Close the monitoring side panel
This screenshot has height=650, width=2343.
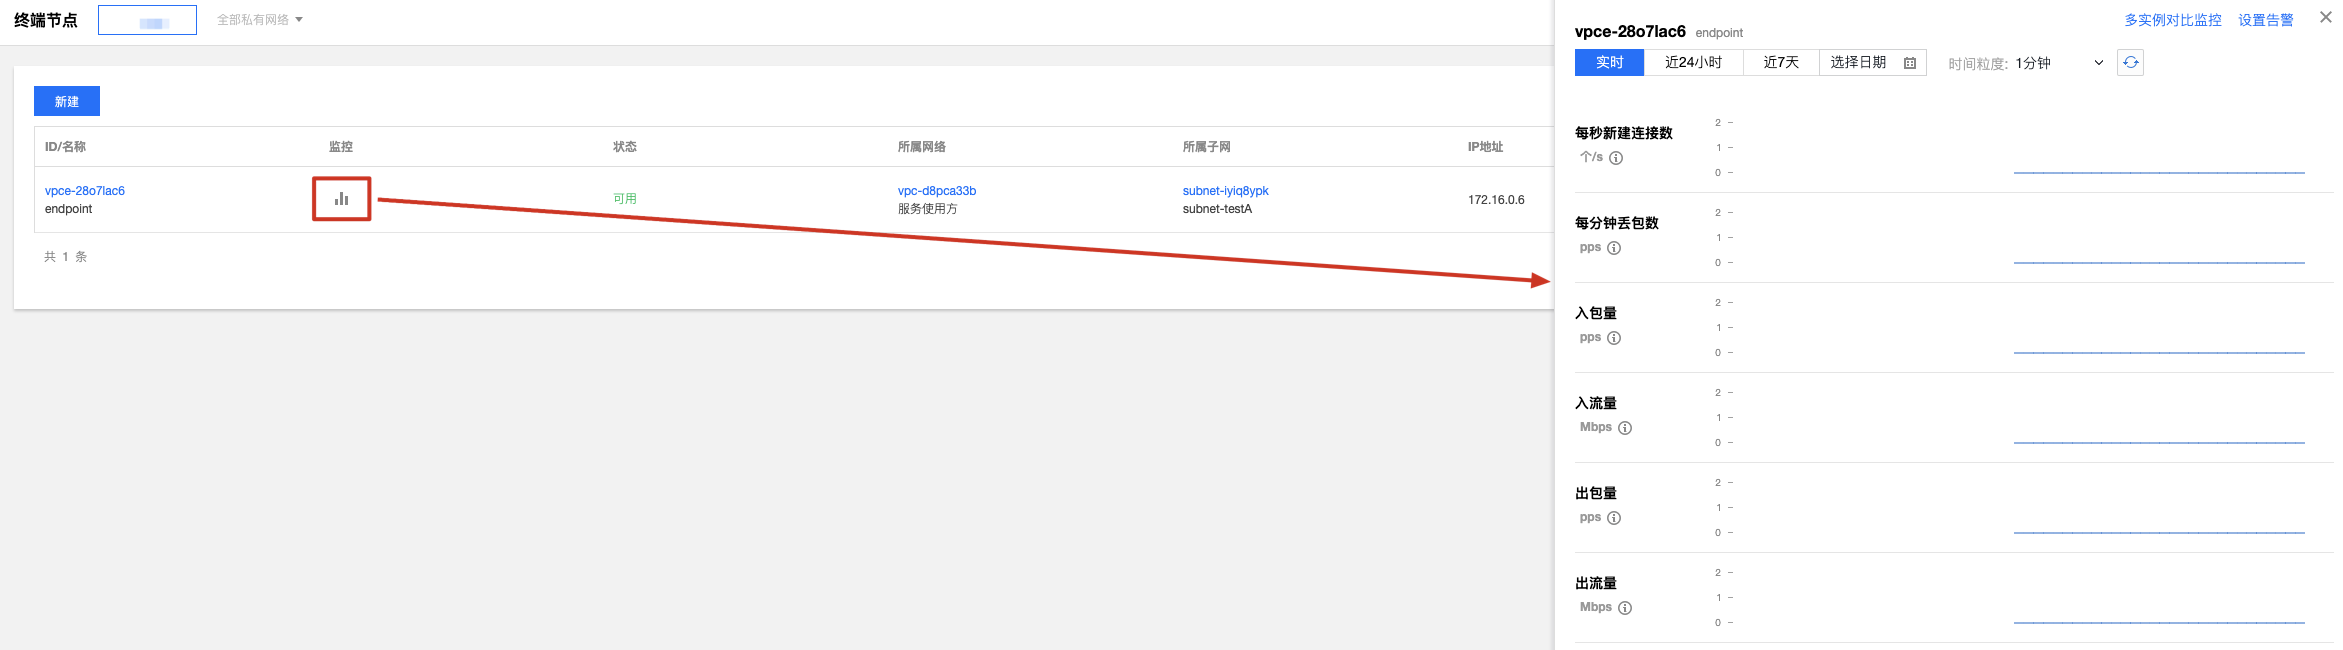click(x=2325, y=18)
